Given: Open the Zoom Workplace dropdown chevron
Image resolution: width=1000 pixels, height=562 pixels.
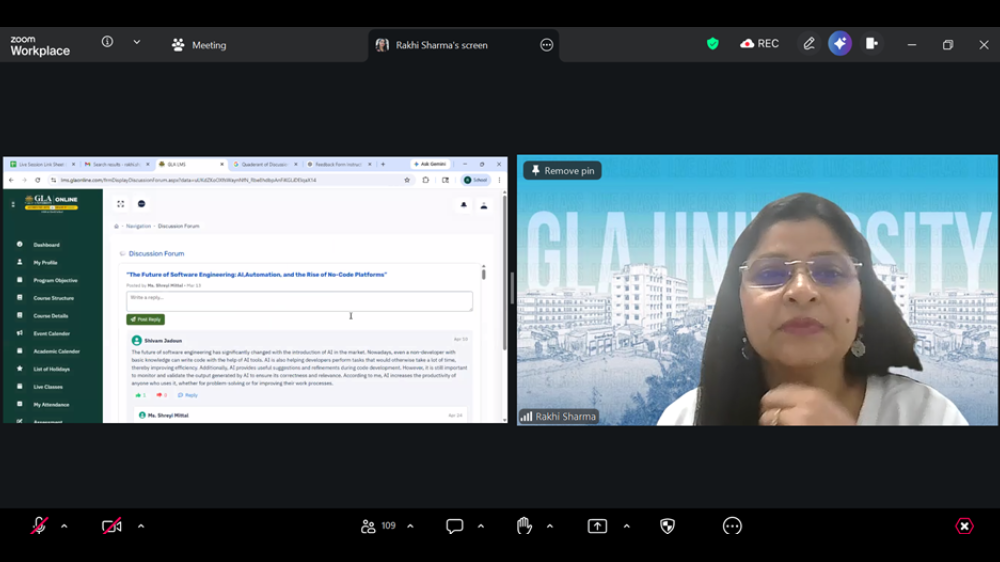Looking at the screenshot, I should 136,42.
